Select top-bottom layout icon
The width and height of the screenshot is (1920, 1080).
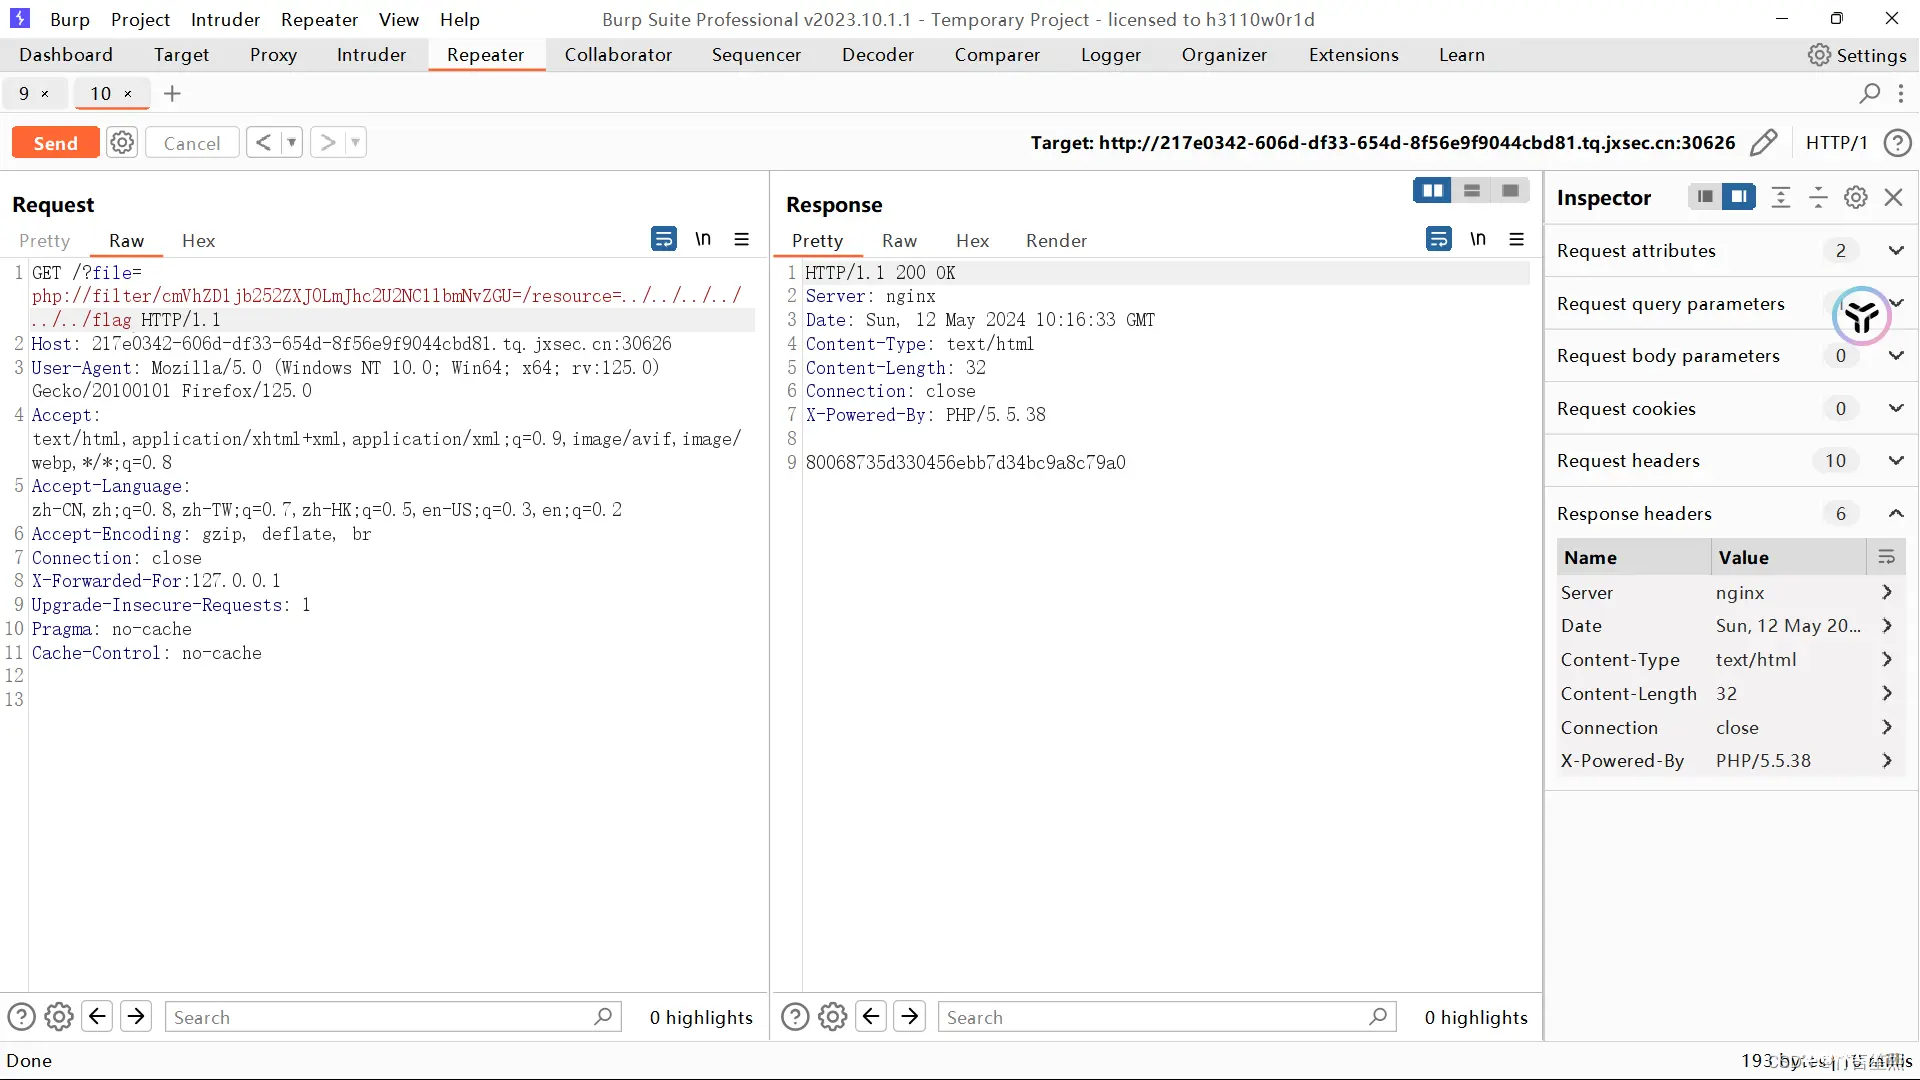[x=1471, y=190]
